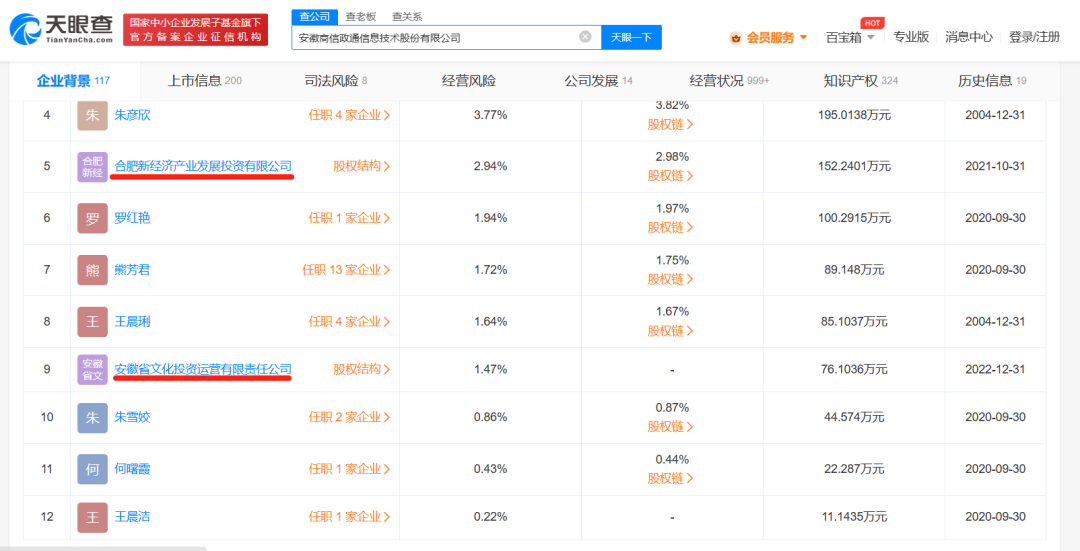
Task: Click the crown icon beside 会员服务
Action: pos(736,38)
